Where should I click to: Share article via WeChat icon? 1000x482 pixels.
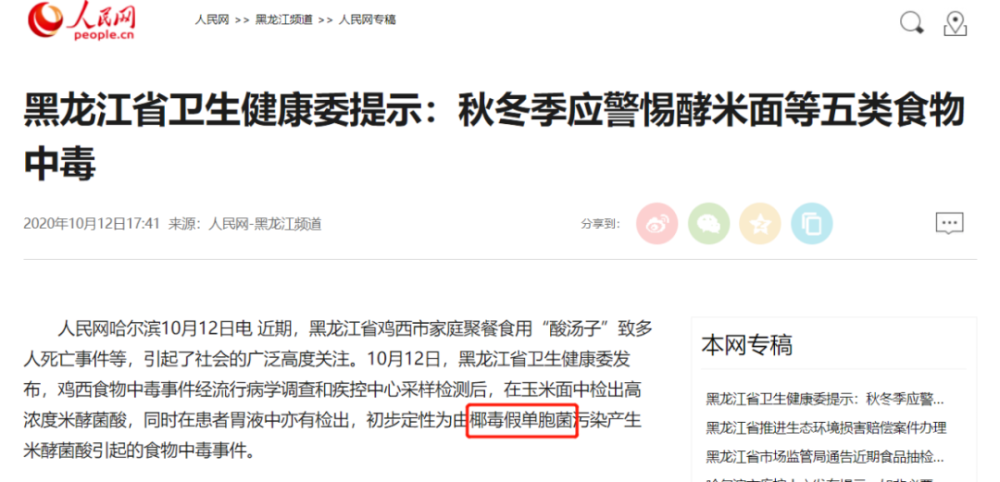pyautogui.click(x=709, y=224)
